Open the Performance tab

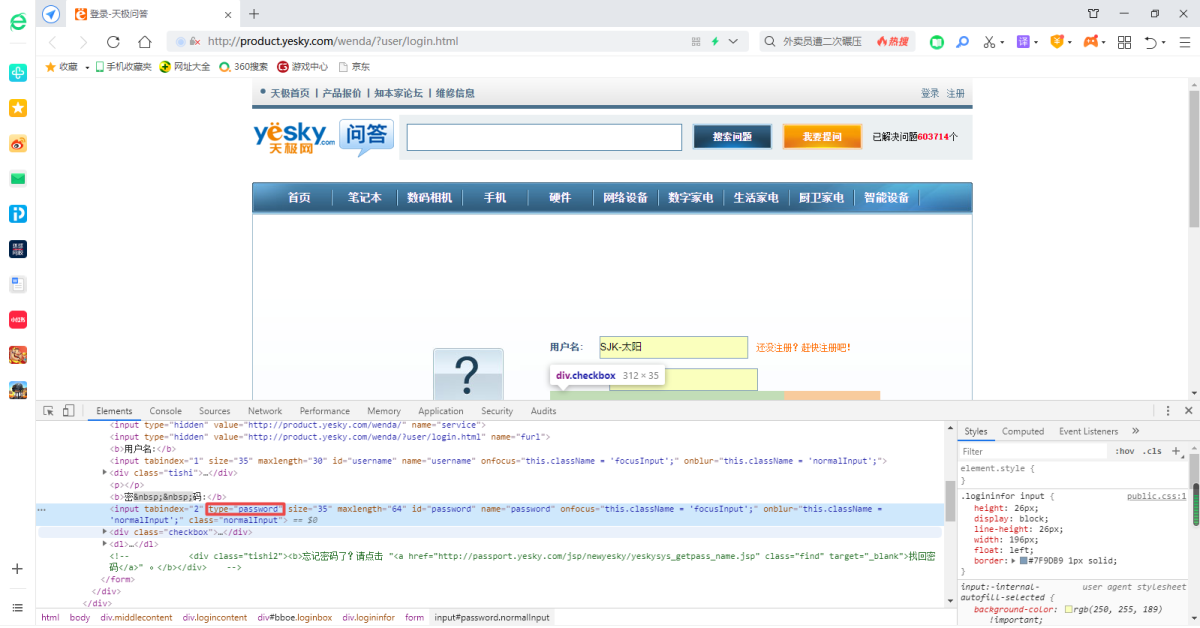[325, 411]
